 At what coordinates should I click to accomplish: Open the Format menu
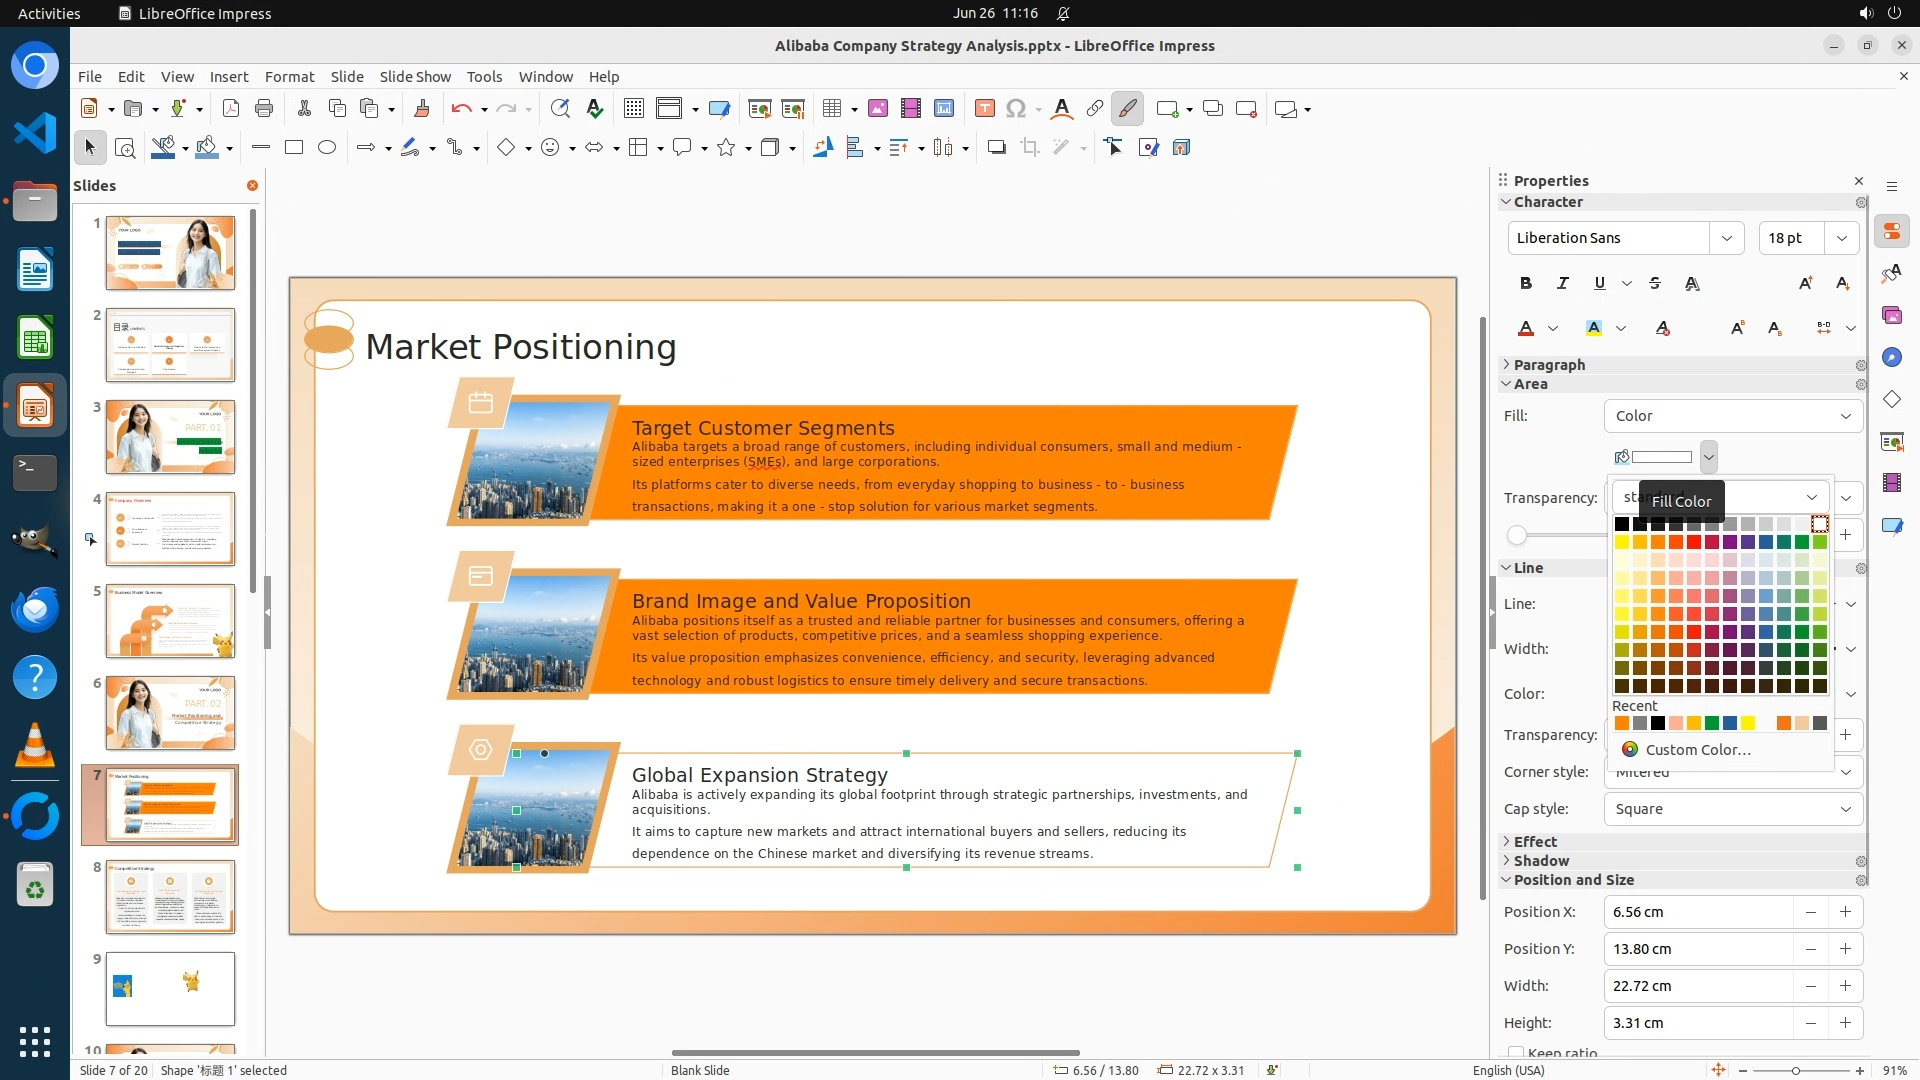click(x=289, y=76)
